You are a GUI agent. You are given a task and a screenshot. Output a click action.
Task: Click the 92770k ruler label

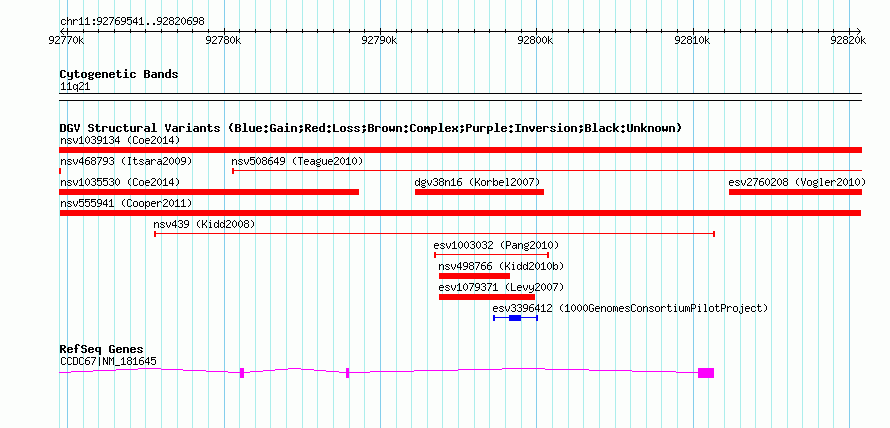67,40
